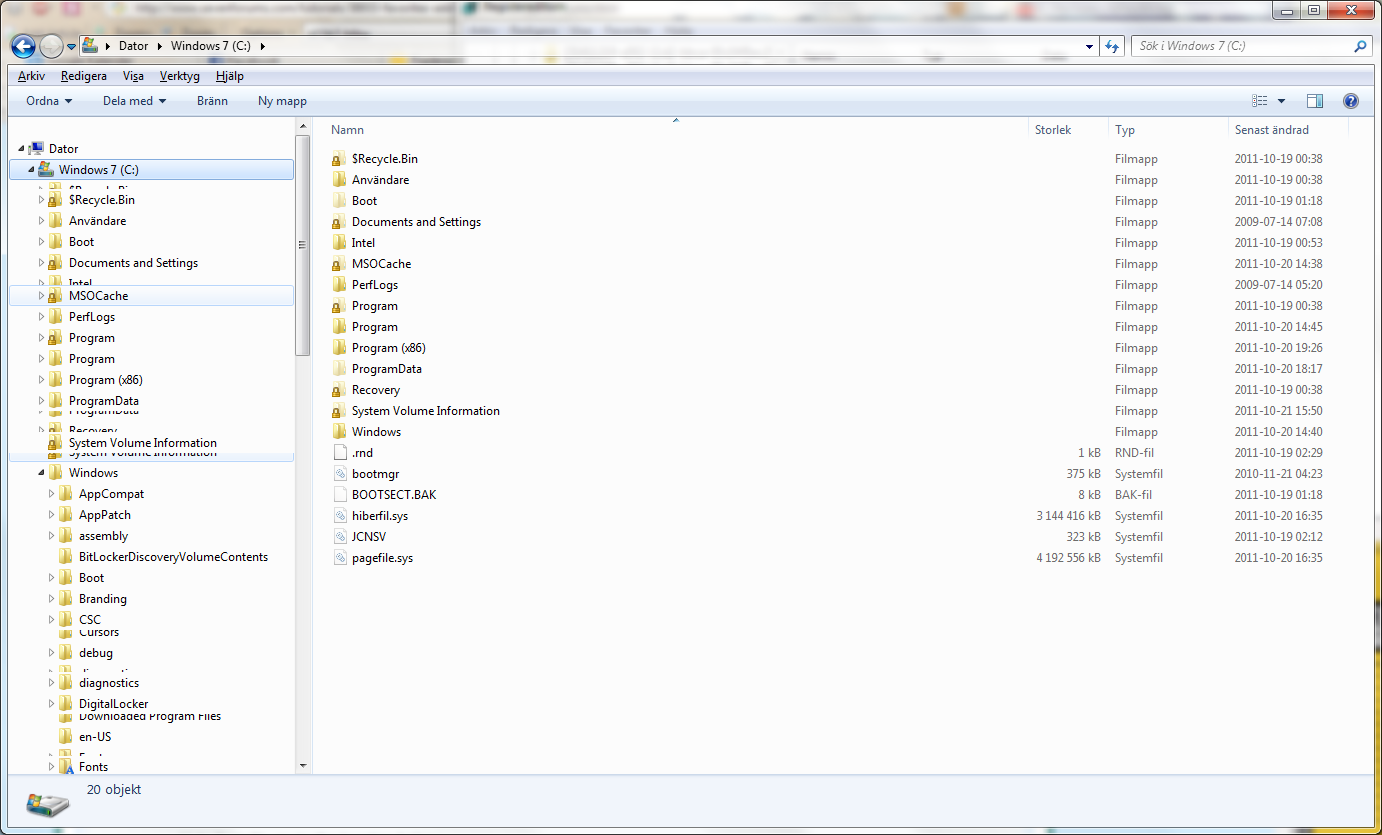Open the Verktyg menu
1382x835 pixels.
pos(180,76)
